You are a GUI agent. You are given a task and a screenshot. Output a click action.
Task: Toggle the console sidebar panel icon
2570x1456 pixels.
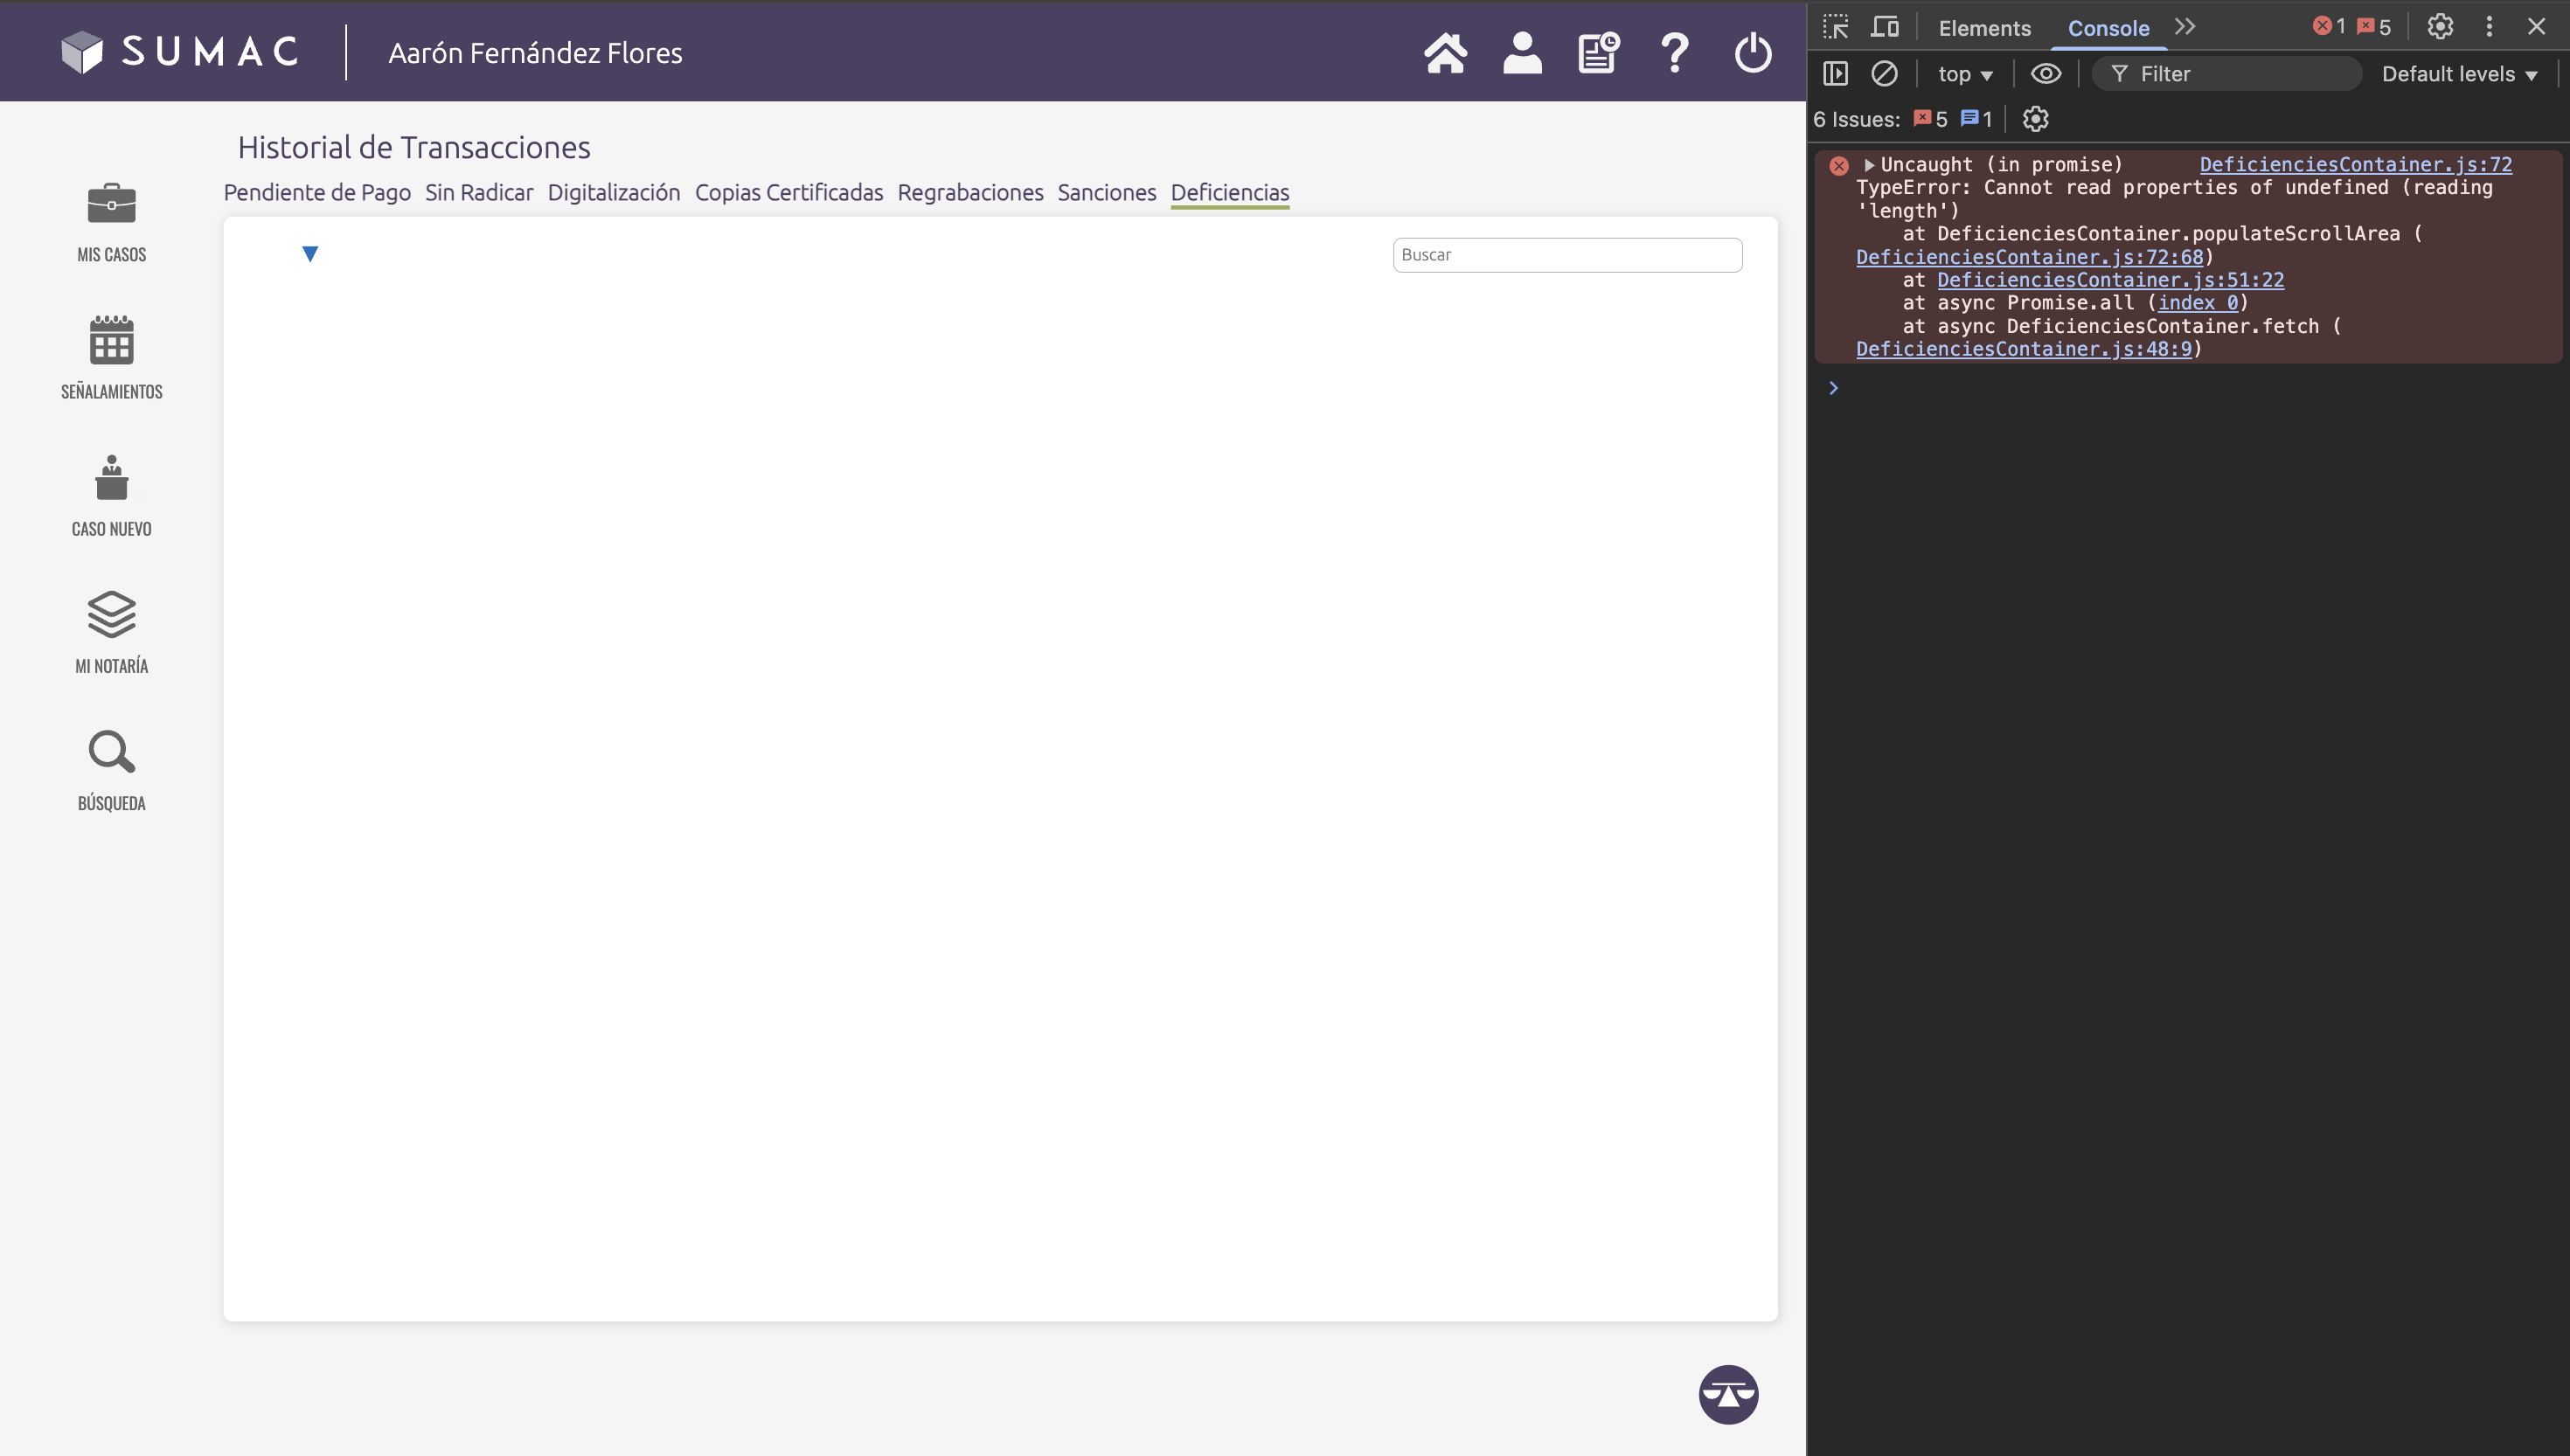(1835, 74)
